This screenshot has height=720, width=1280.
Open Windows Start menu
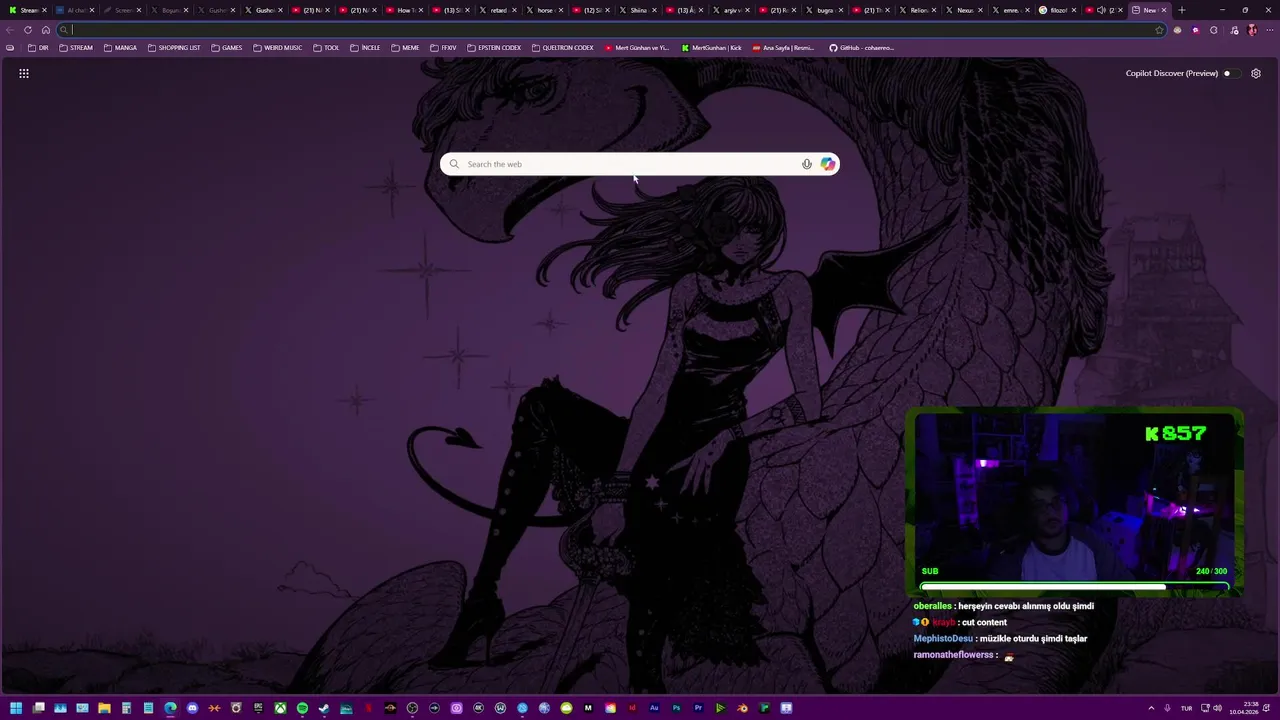[x=16, y=708]
